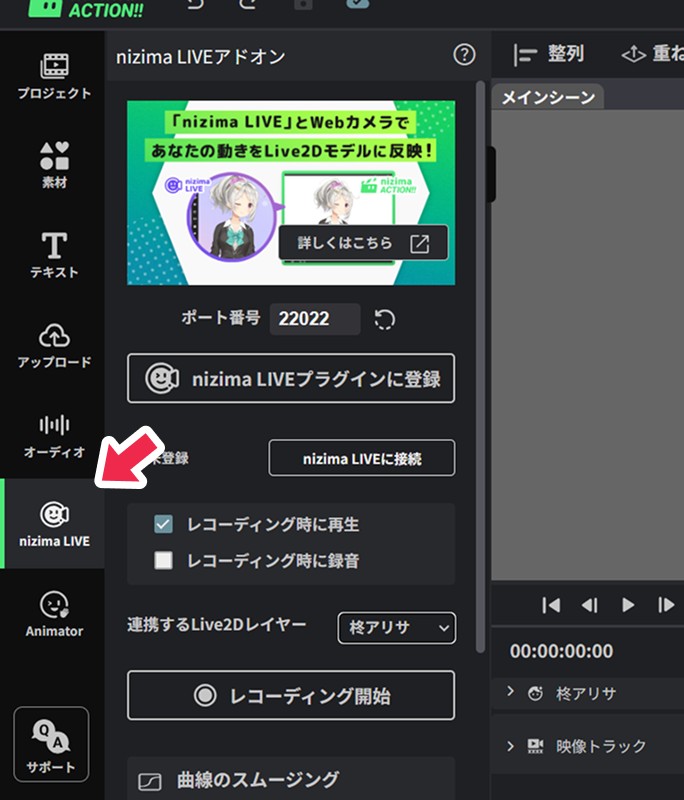Open the アップロード panel

tap(53, 345)
